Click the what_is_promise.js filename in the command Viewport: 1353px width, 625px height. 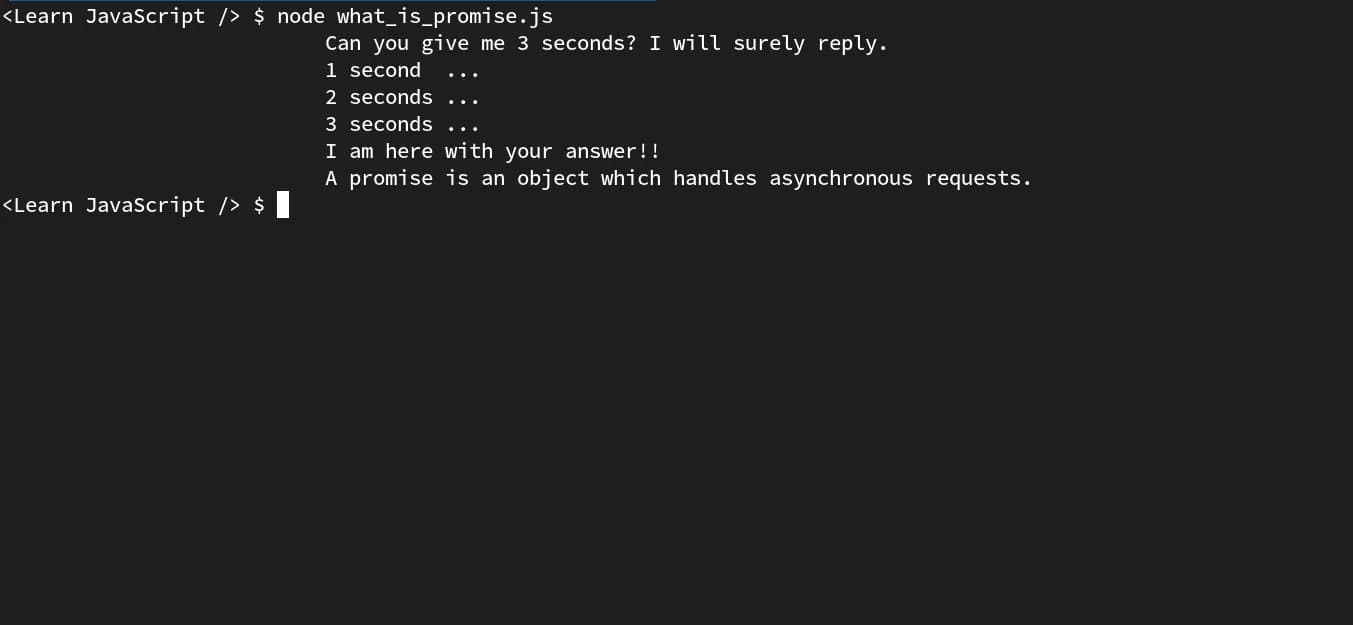(444, 17)
